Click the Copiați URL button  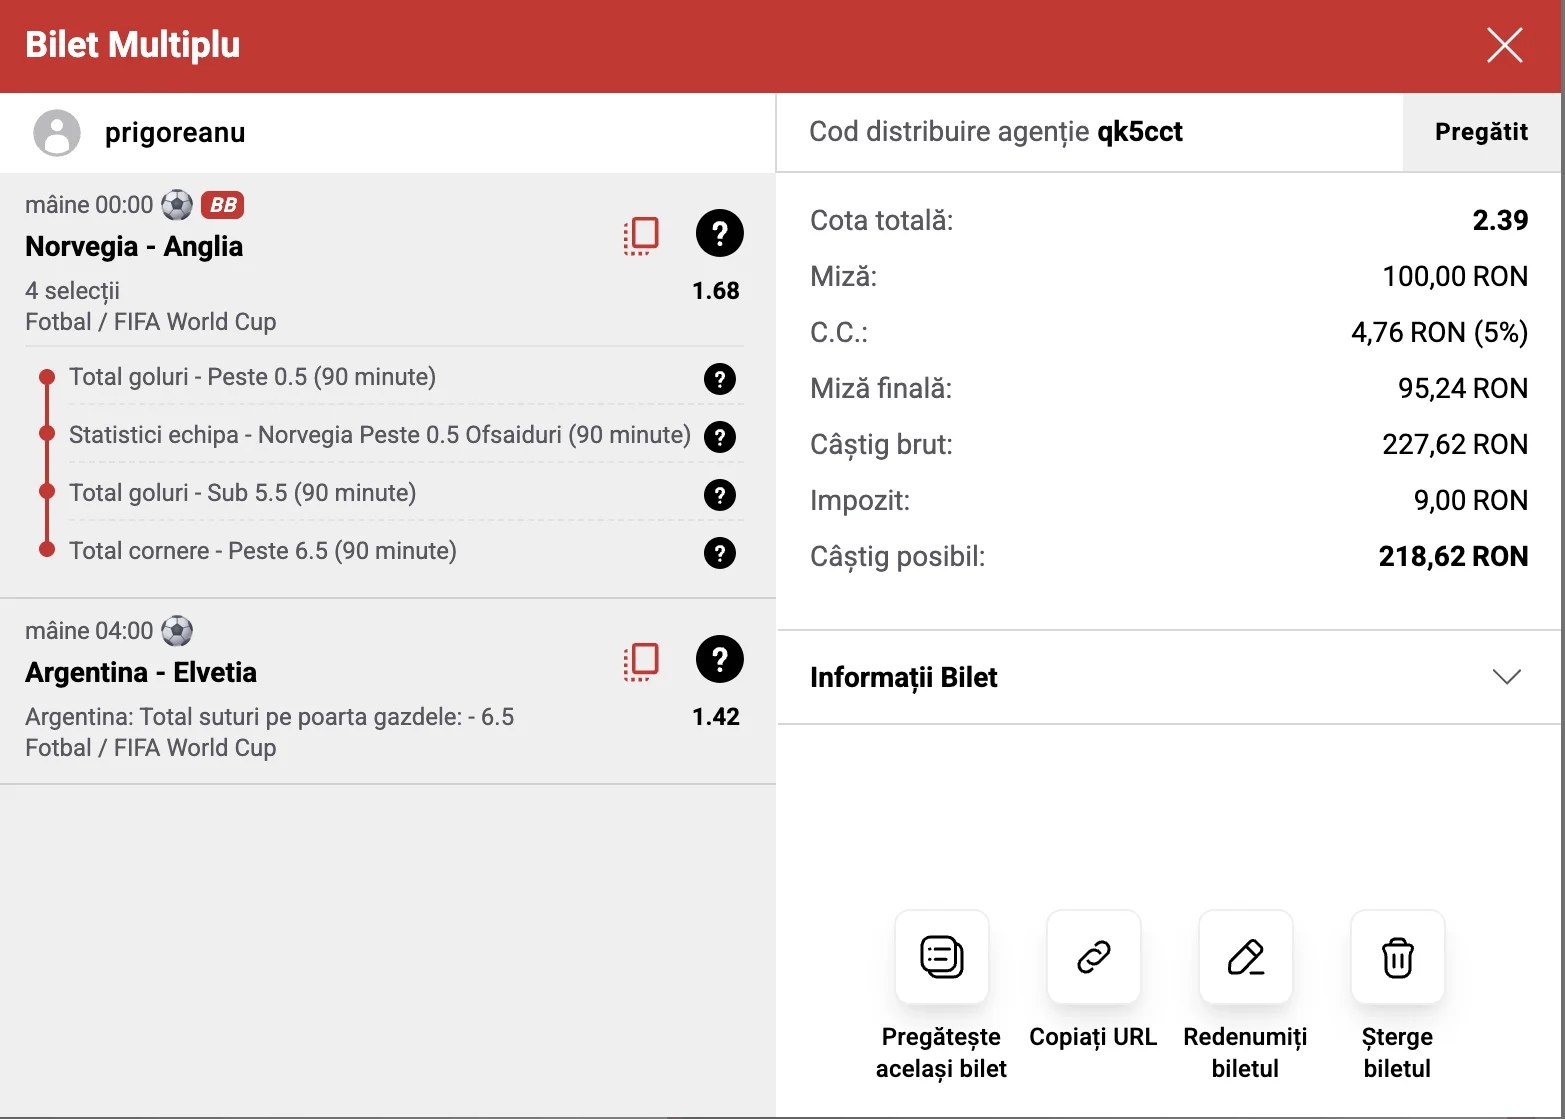(x=1093, y=957)
